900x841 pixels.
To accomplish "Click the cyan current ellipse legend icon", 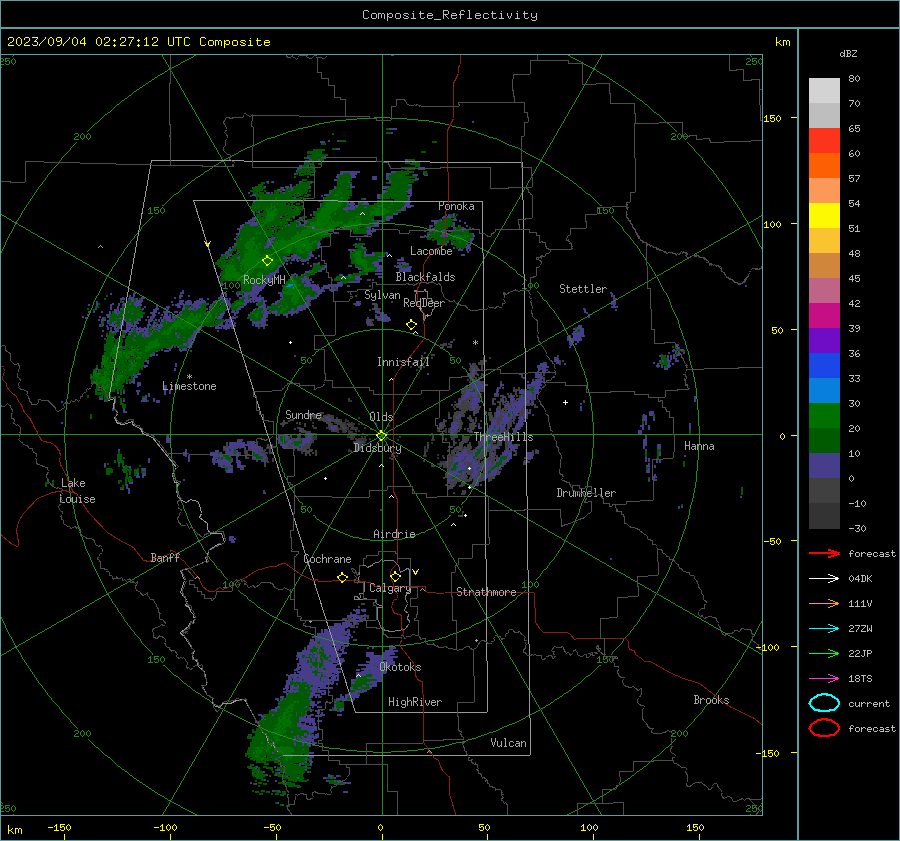I will click(x=824, y=703).
